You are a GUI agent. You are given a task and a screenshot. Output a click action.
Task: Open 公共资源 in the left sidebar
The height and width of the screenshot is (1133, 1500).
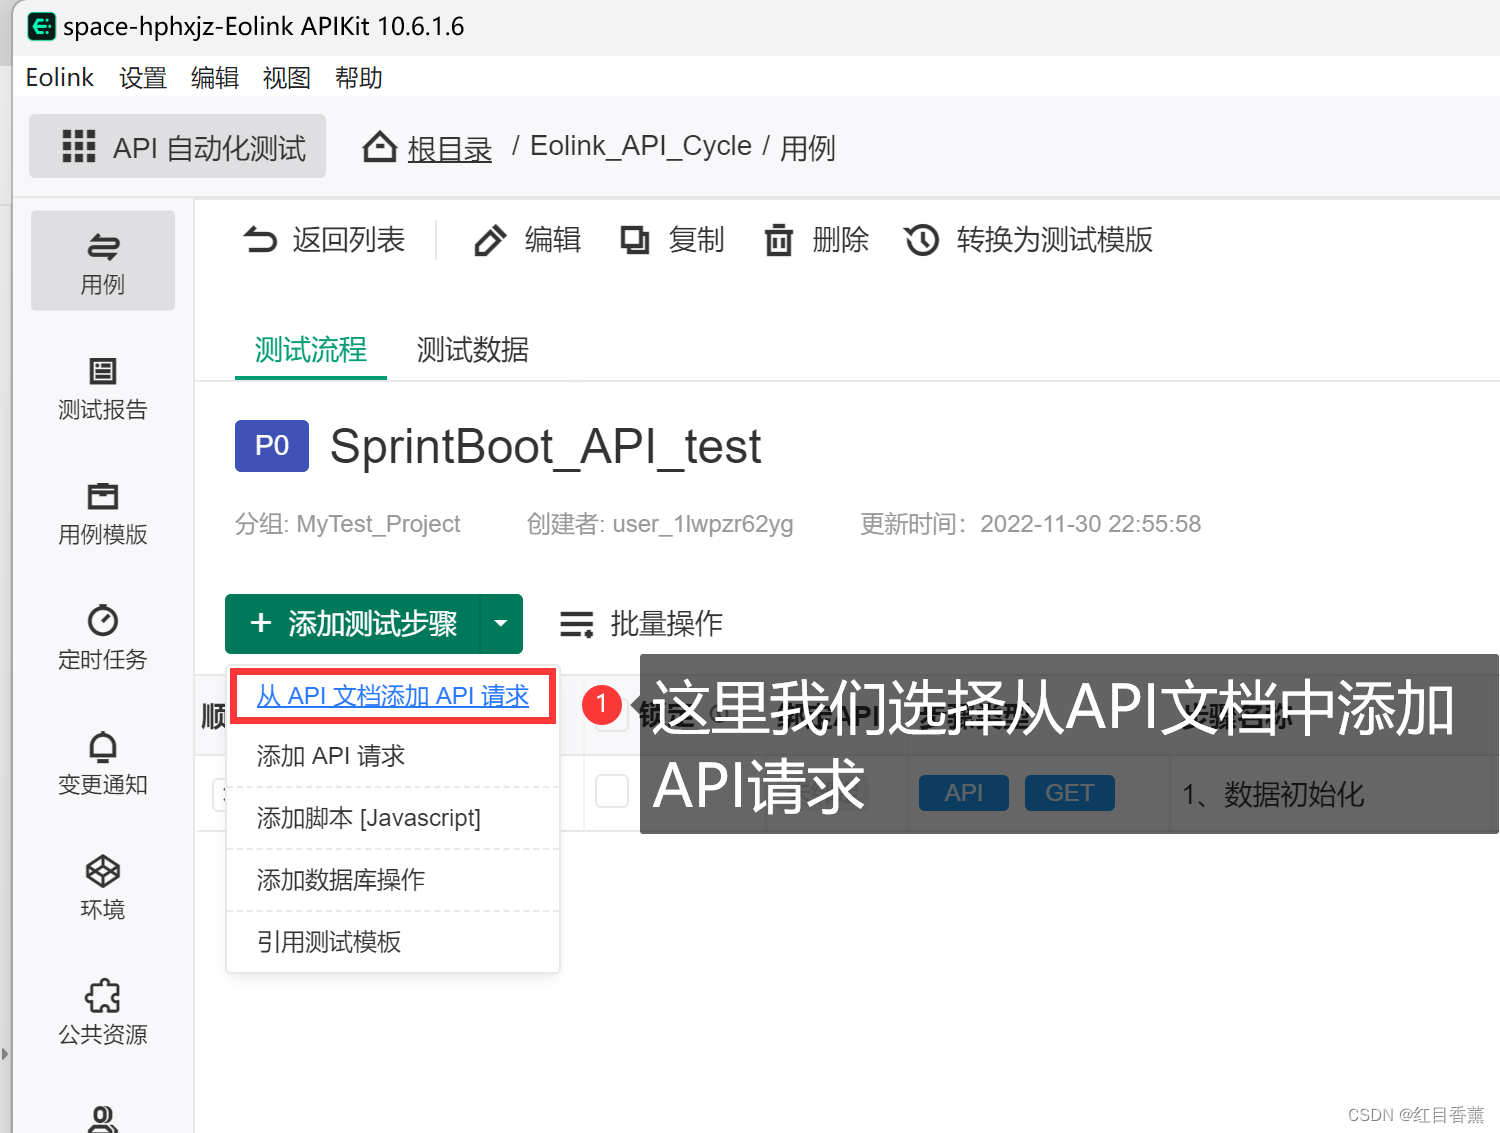pyautogui.click(x=103, y=1013)
